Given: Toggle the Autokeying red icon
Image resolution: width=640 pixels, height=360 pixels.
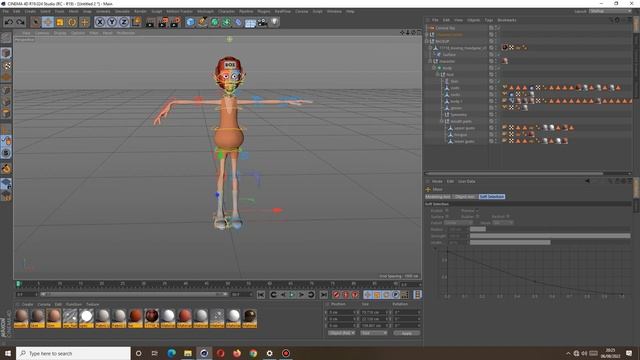Looking at the screenshot, I should (x=346, y=295).
